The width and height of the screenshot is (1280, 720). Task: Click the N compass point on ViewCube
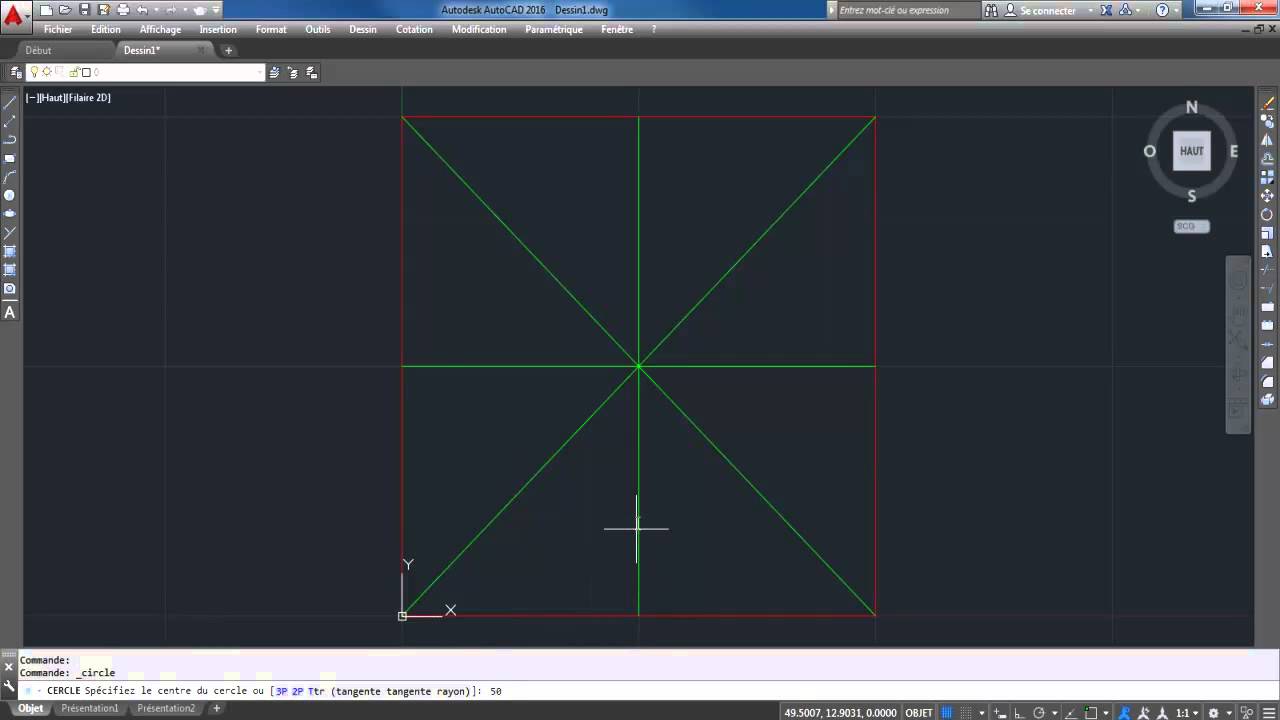pos(1191,107)
